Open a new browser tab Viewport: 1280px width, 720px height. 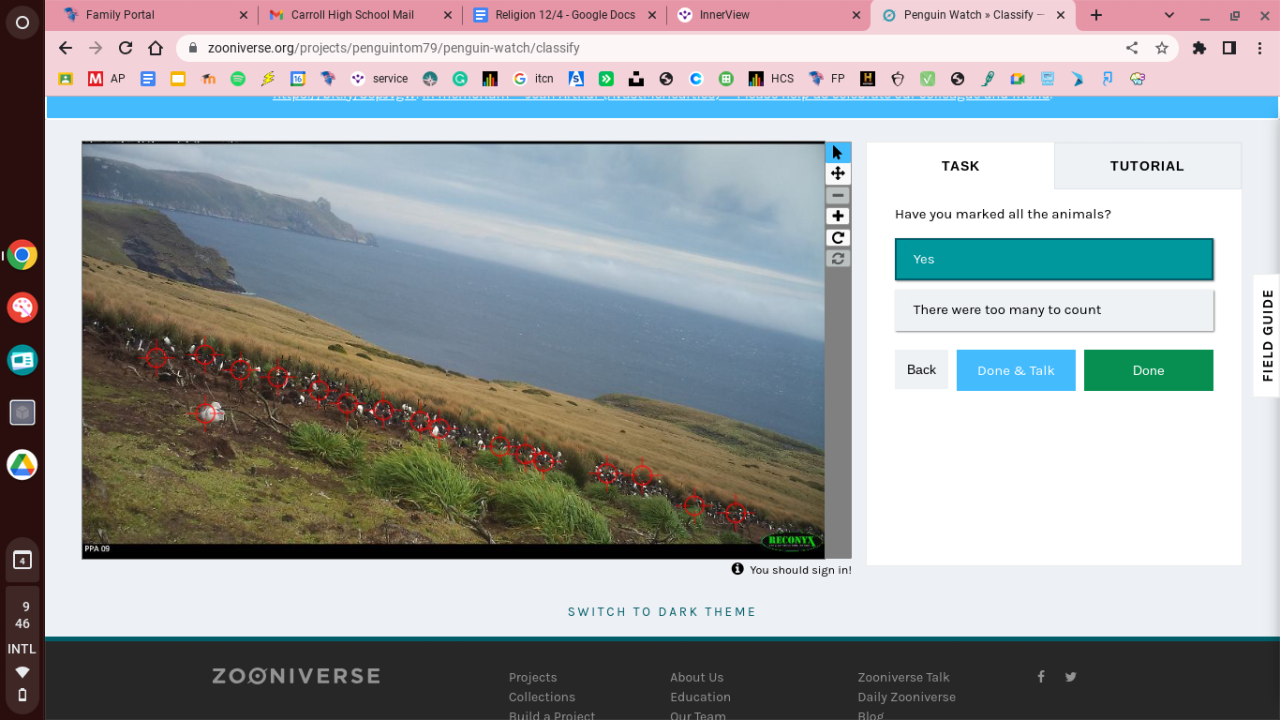[x=1096, y=15]
